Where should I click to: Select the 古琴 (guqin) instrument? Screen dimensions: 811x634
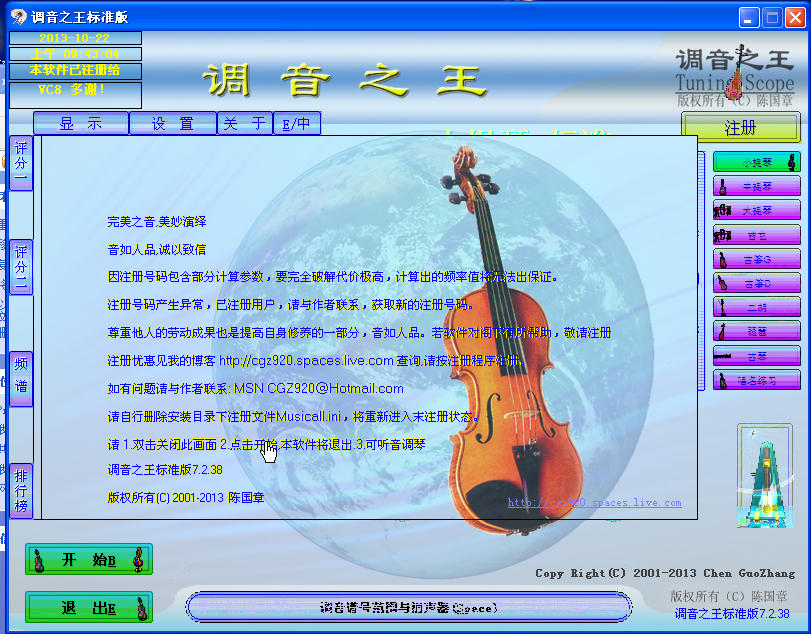[x=757, y=356]
